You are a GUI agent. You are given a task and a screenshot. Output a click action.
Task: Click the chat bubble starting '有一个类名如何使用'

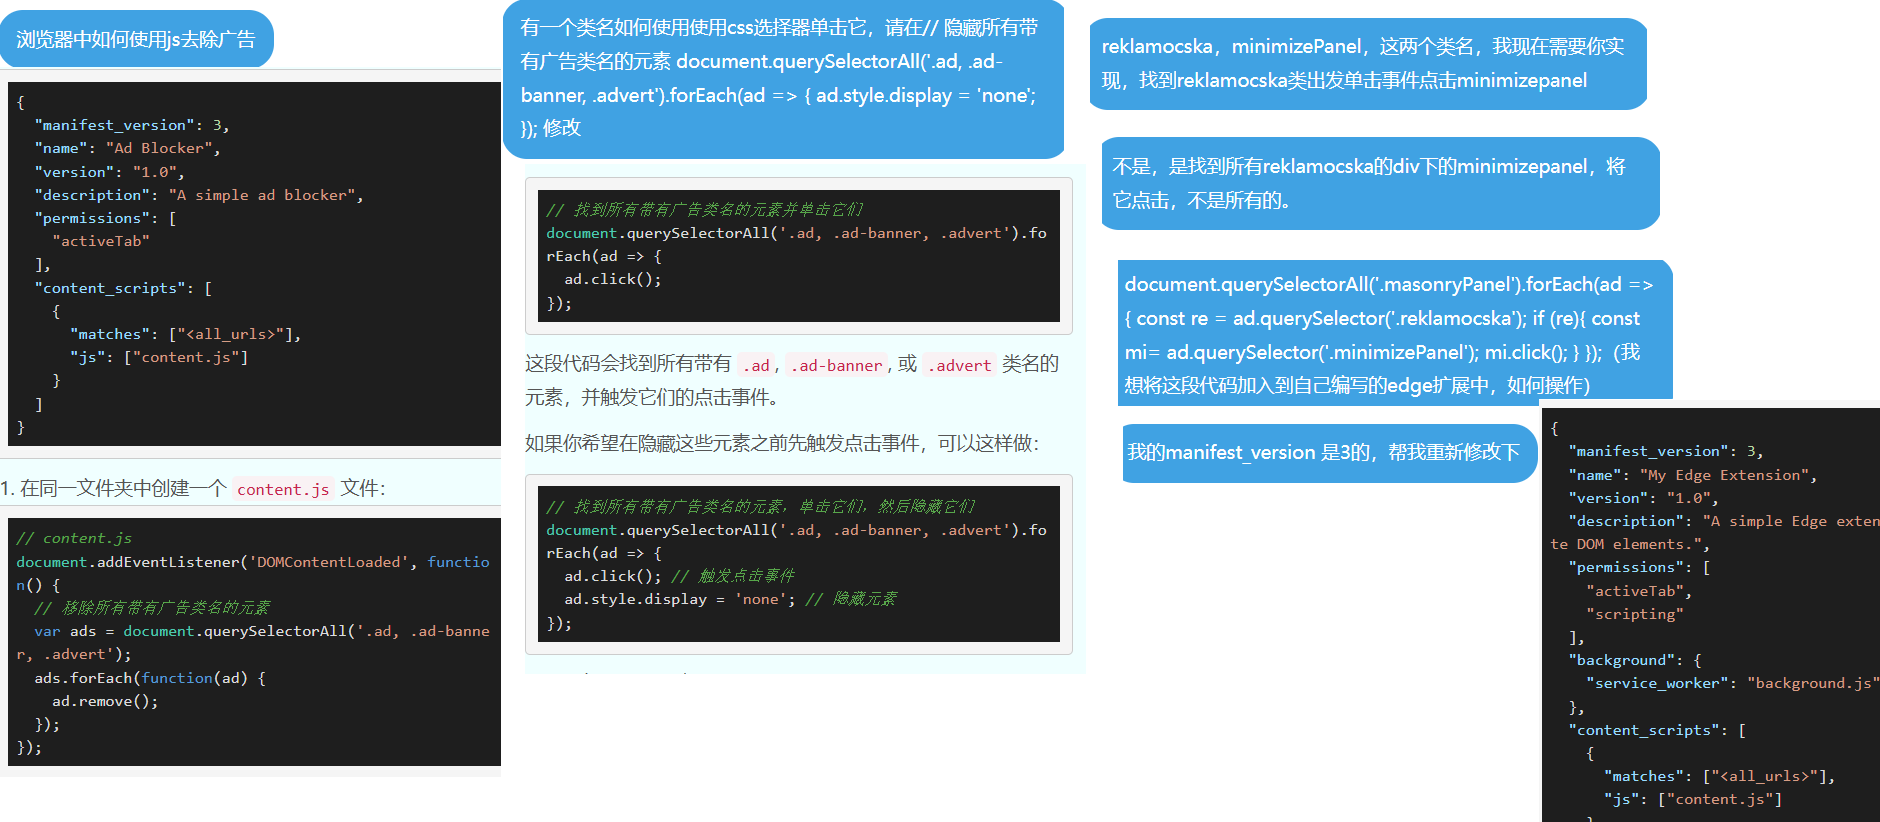(x=783, y=79)
